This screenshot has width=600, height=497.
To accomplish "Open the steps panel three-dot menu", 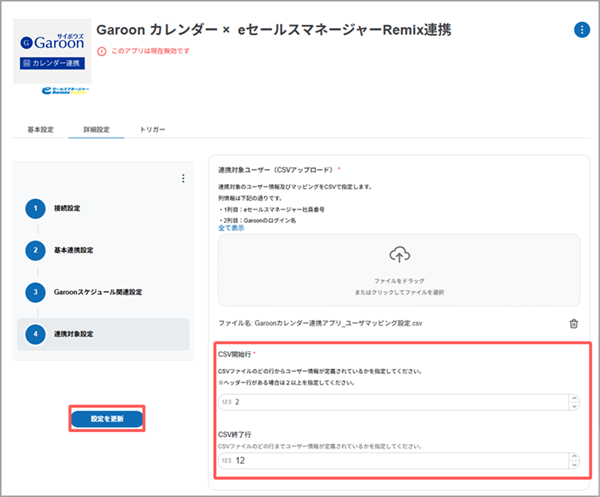I will [183, 179].
